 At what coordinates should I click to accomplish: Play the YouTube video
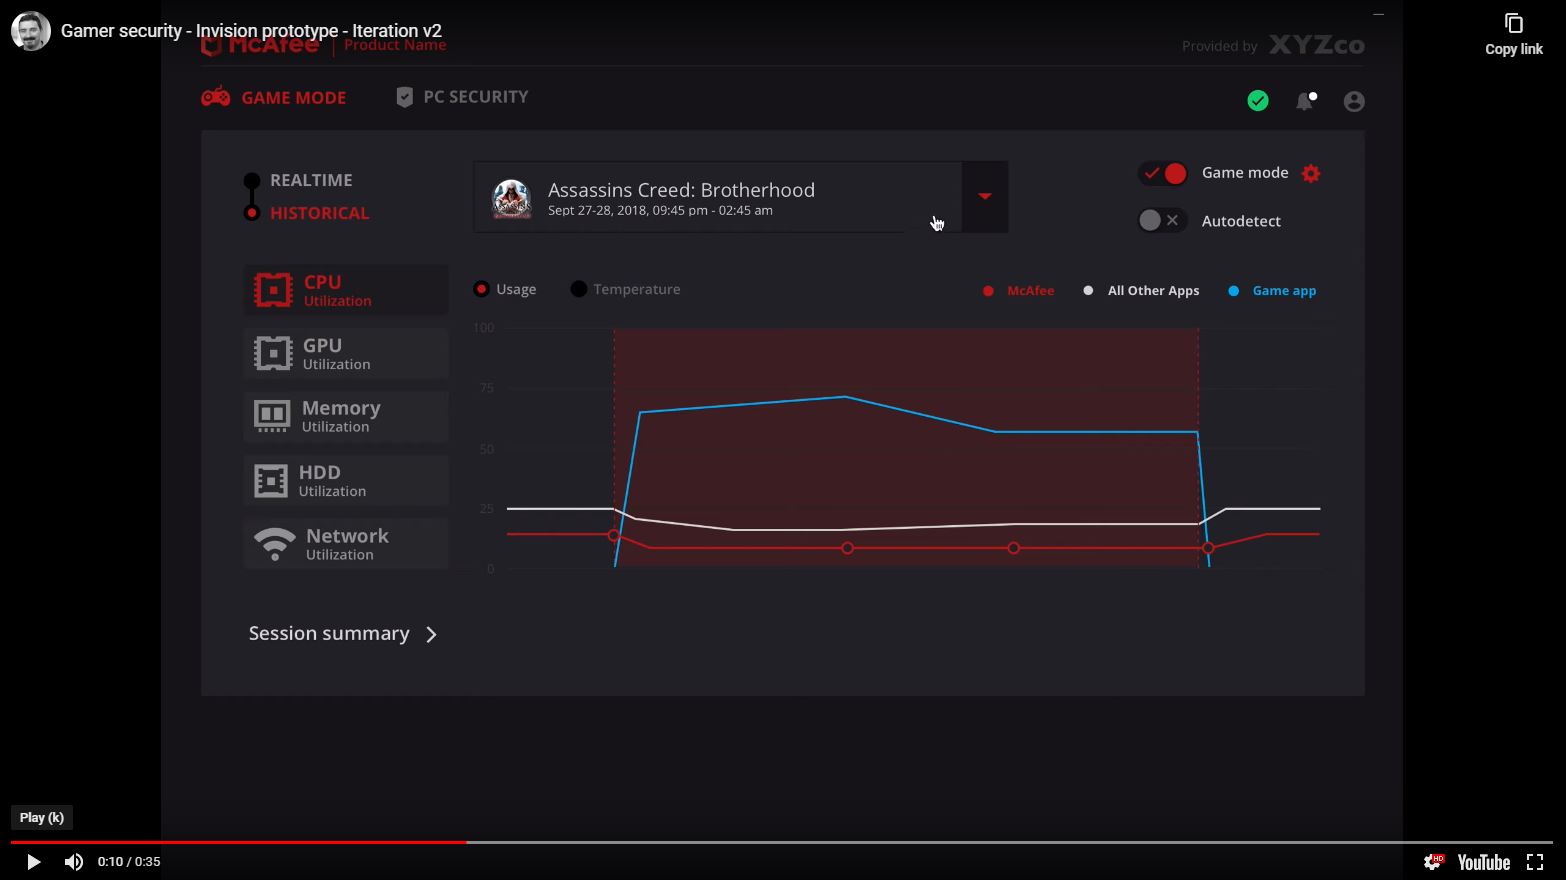pos(33,862)
